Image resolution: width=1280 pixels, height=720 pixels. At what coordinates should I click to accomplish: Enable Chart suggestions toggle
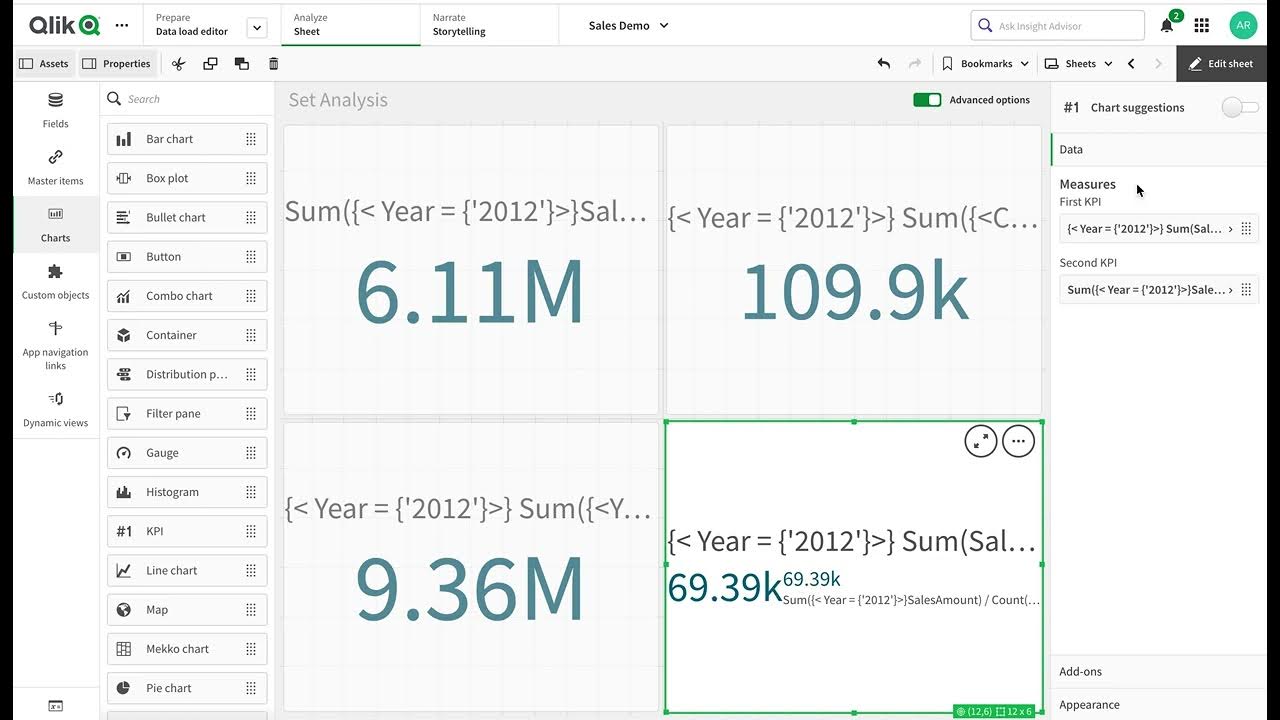[1240, 107]
